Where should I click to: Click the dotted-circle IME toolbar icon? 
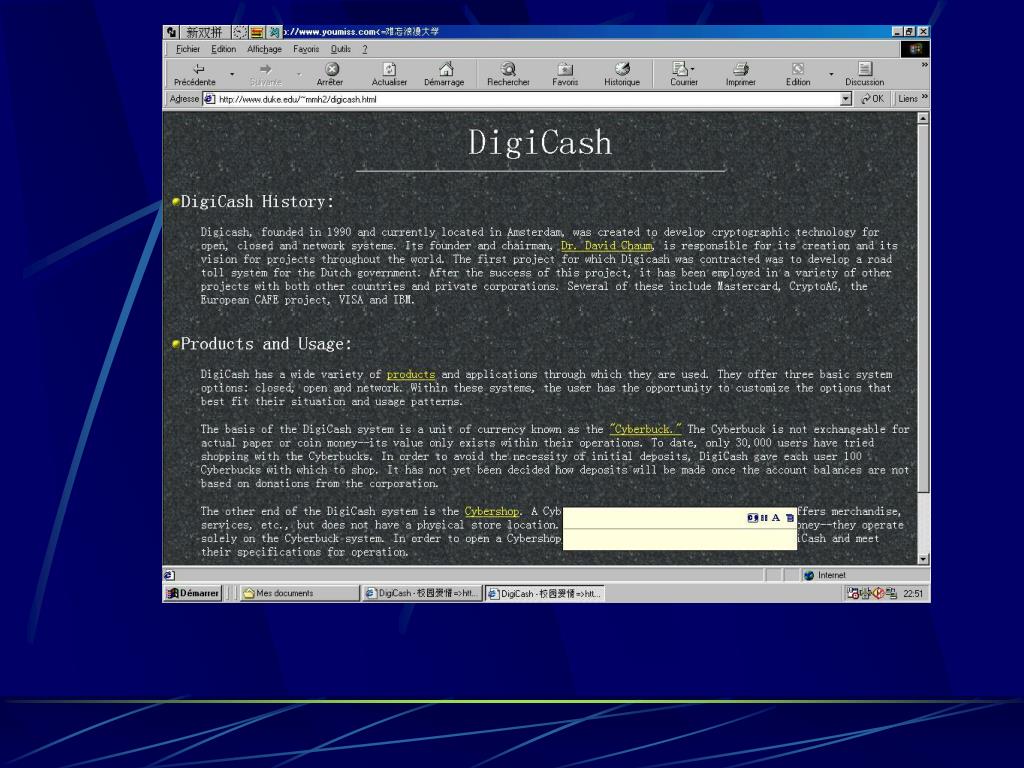(240, 32)
